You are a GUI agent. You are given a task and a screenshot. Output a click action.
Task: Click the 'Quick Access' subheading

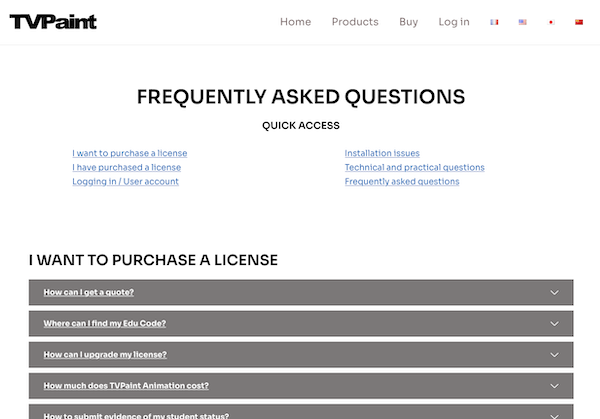coord(301,126)
